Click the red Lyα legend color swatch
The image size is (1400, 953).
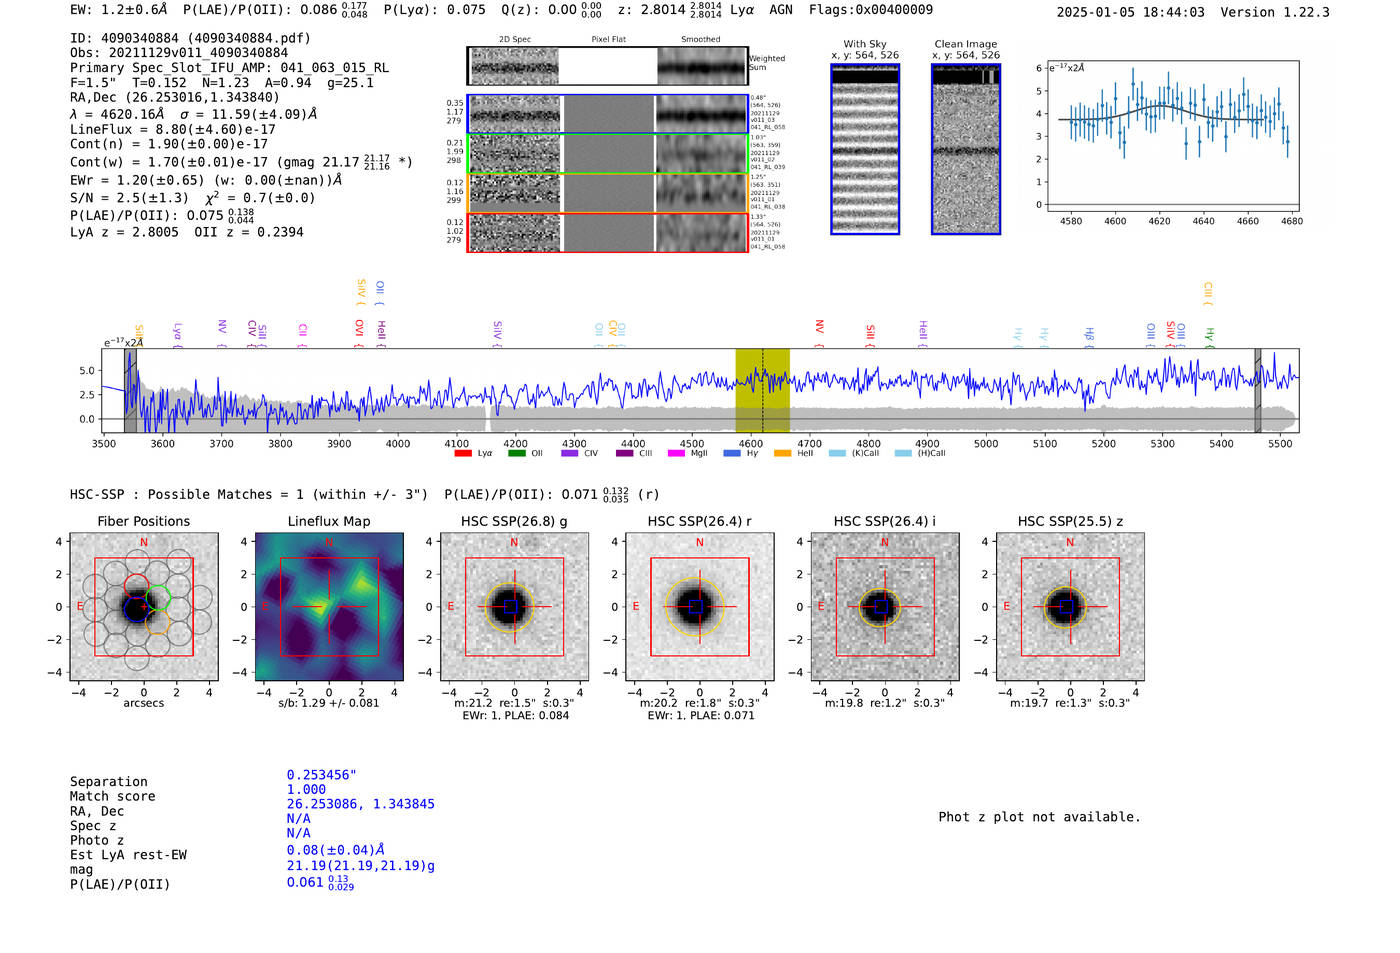[463, 453]
